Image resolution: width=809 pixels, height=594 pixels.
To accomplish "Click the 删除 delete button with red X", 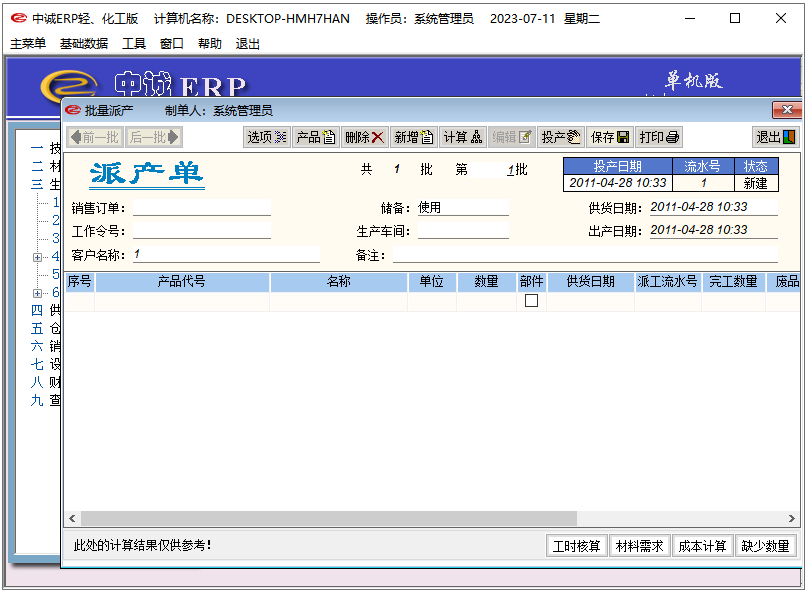I will pyautogui.click(x=364, y=137).
